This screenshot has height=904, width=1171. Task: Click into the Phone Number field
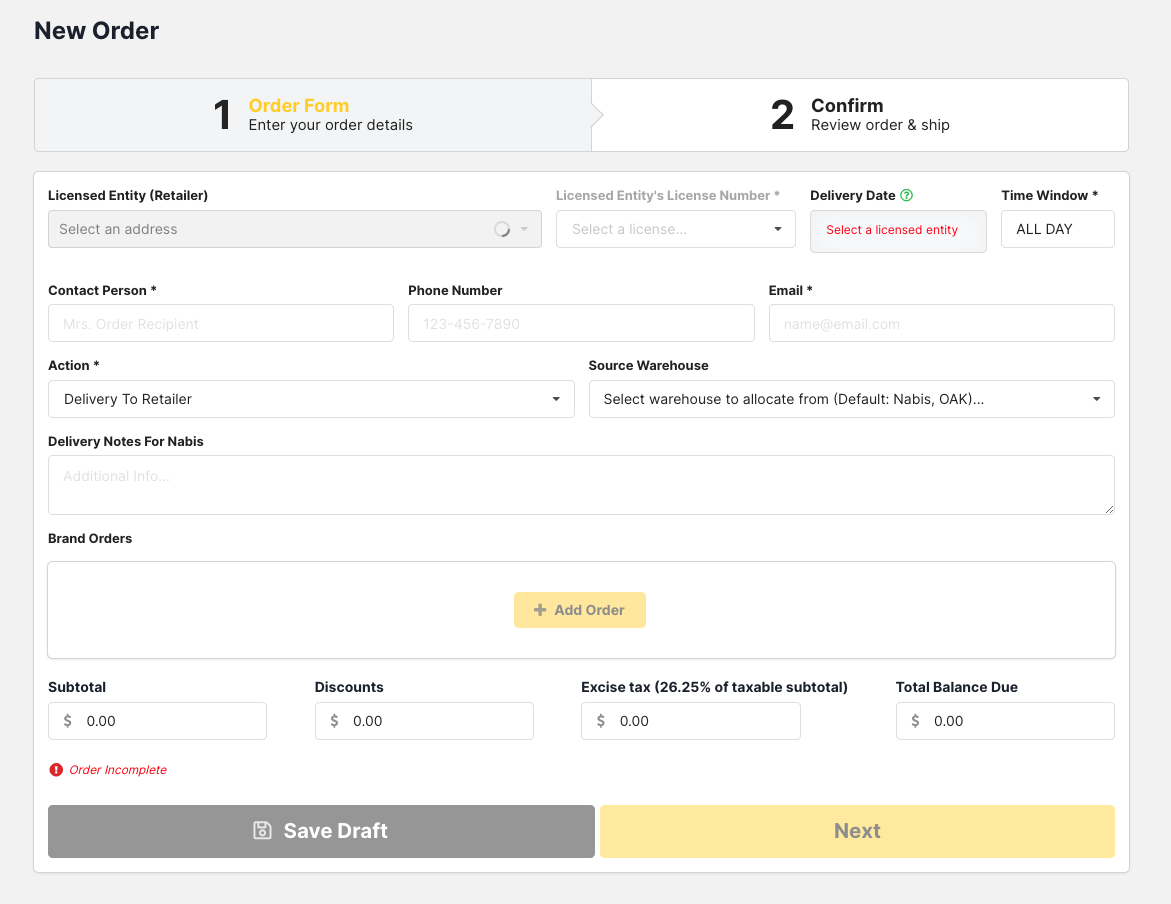(581, 324)
